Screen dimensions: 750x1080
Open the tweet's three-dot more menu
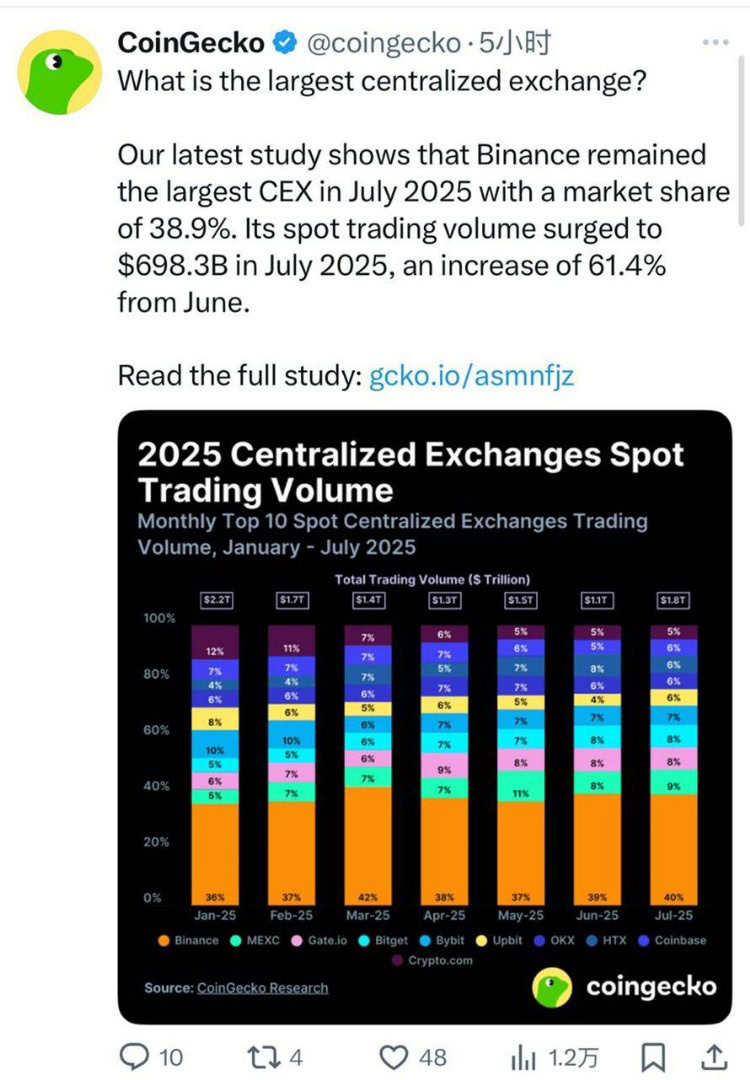[717, 42]
